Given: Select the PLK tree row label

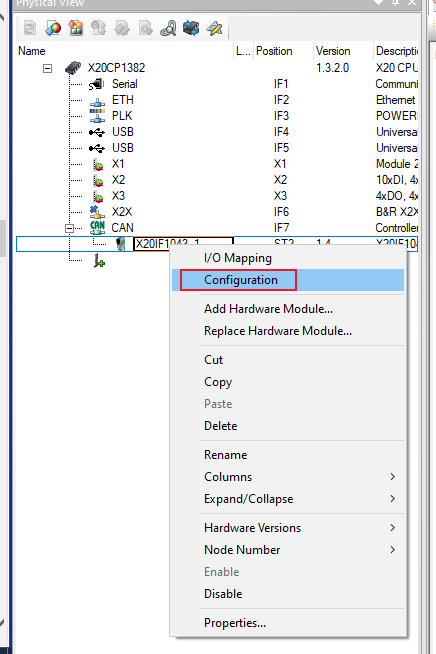Looking at the screenshot, I should click(122, 116).
